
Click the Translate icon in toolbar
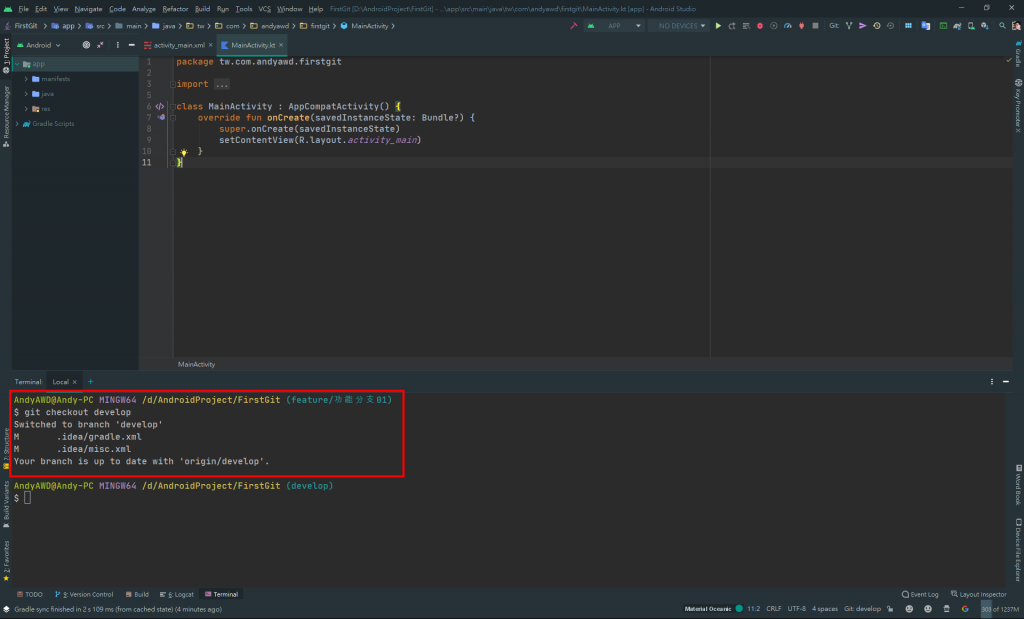[x=925, y=26]
